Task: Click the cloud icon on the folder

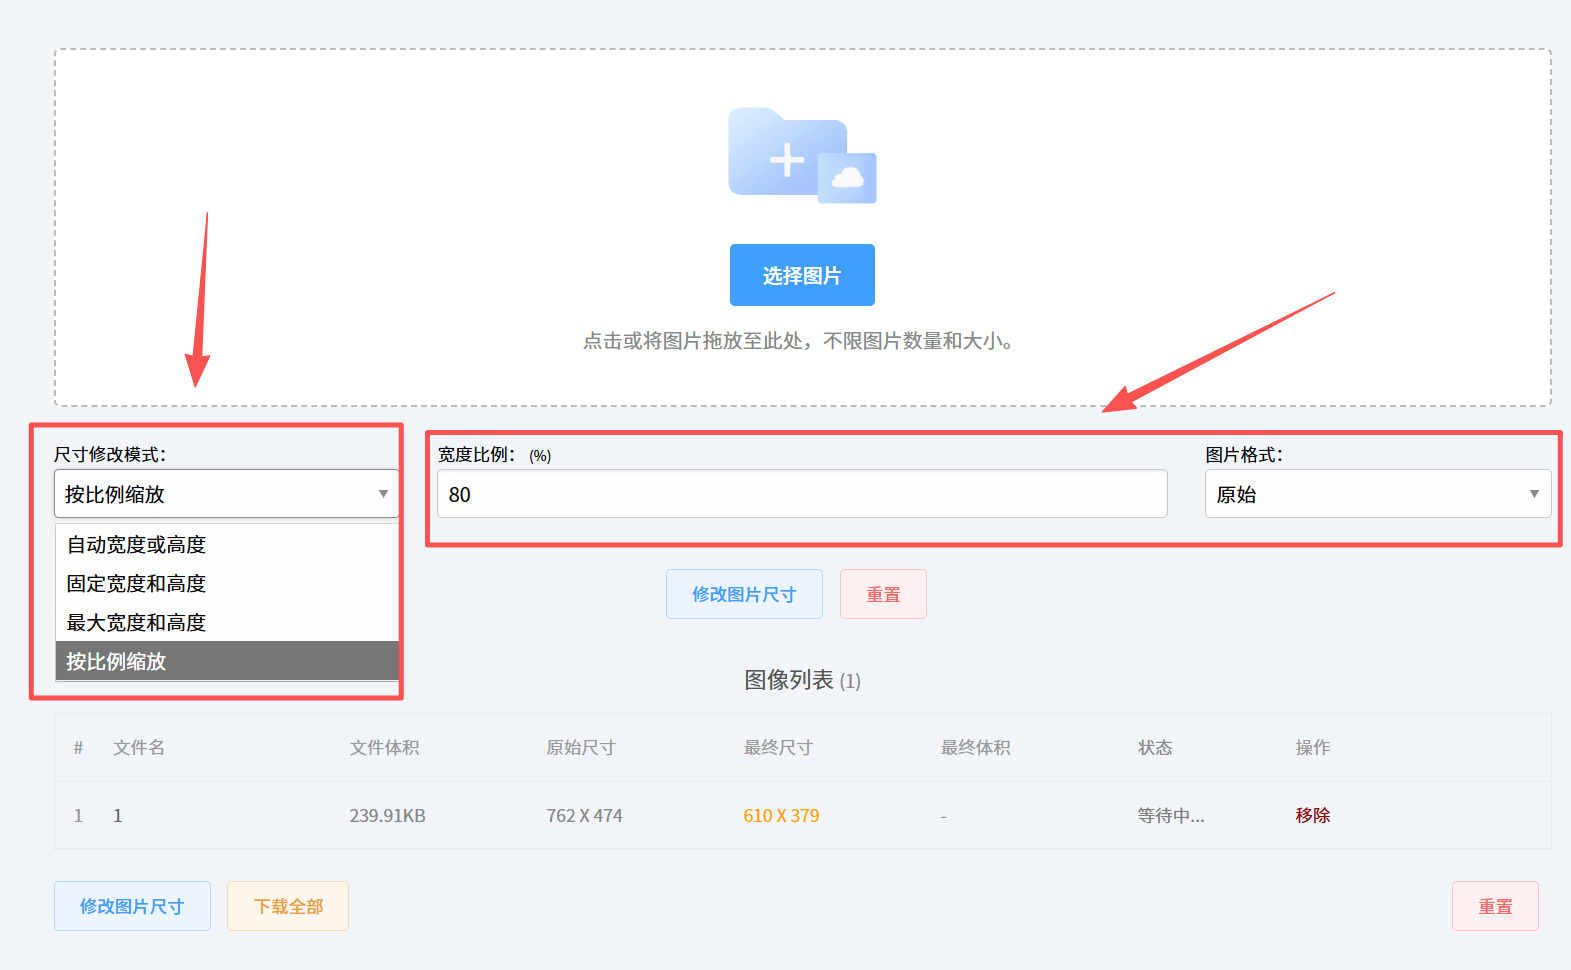Action: pyautogui.click(x=847, y=178)
